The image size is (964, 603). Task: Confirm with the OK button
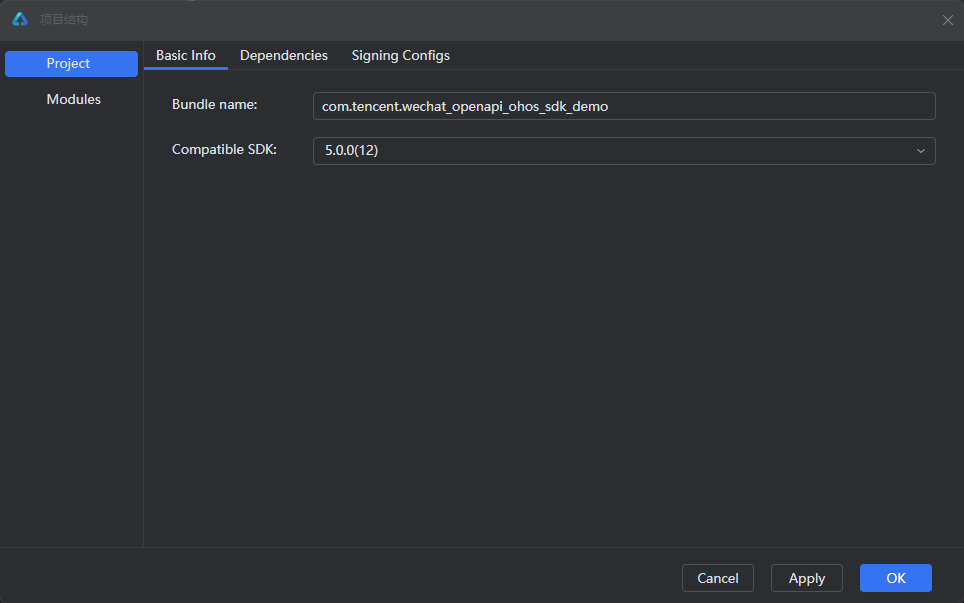[x=896, y=578]
